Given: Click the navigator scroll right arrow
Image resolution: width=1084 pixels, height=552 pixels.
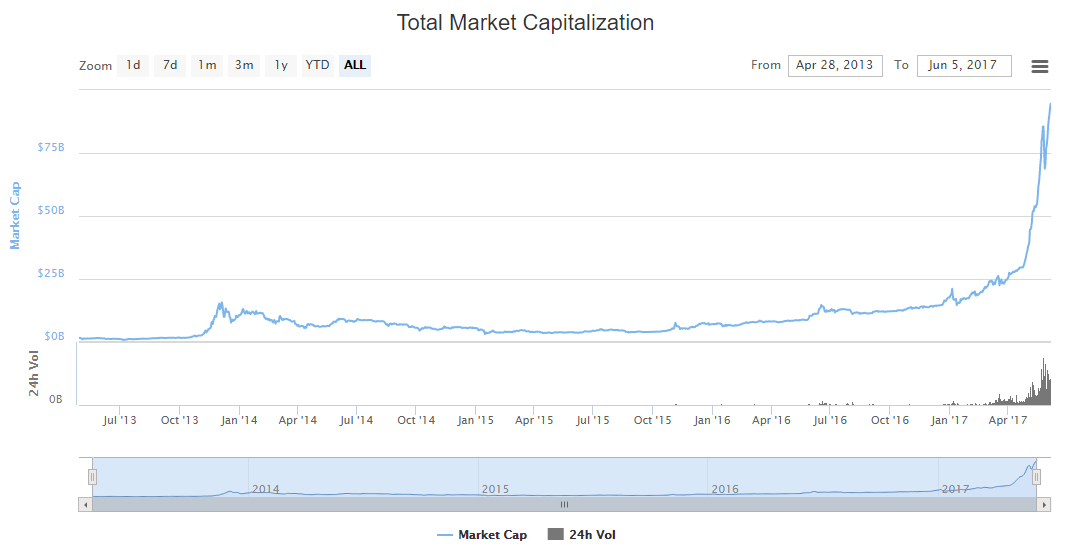Looking at the screenshot, I should [x=1045, y=505].
